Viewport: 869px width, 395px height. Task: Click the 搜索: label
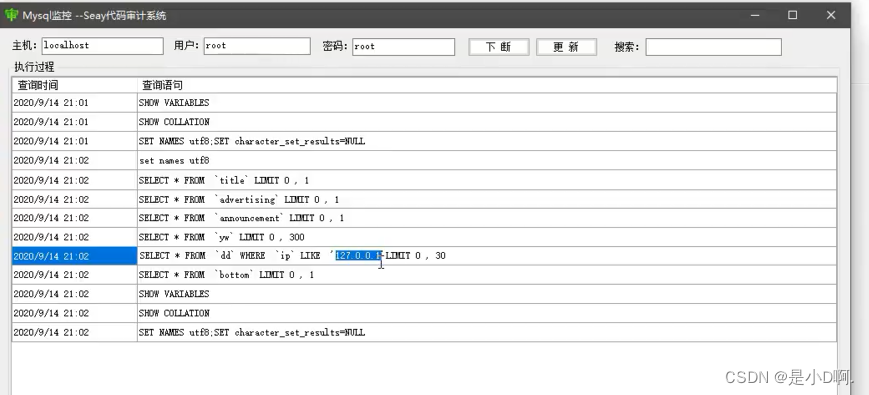[x=626, y=47]
